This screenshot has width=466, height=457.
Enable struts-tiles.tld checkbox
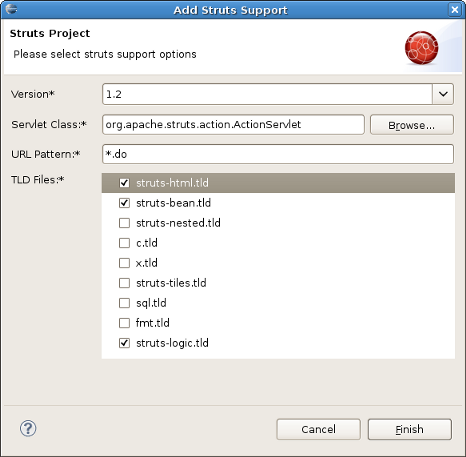click(124, 283)
